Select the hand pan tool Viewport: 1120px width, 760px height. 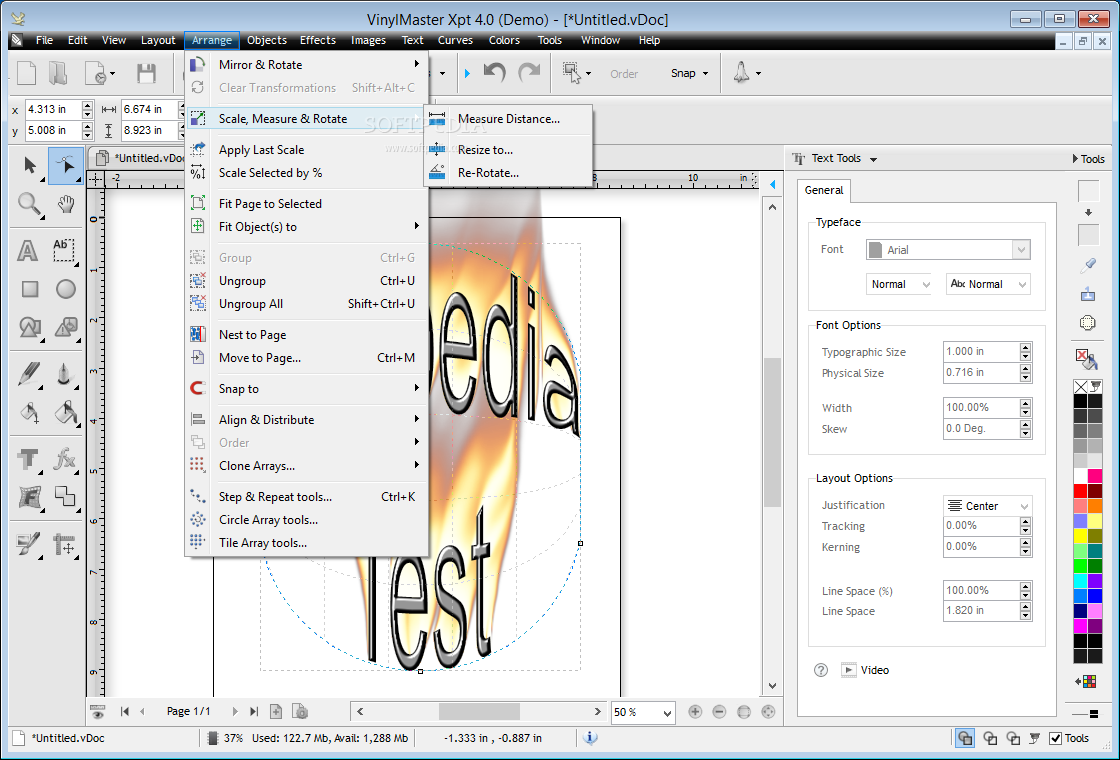66,204
